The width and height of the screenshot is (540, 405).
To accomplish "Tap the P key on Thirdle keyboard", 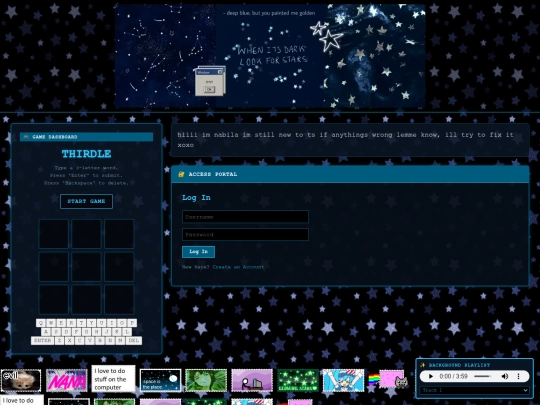I will pyautogui.click(x=132, y=323).
